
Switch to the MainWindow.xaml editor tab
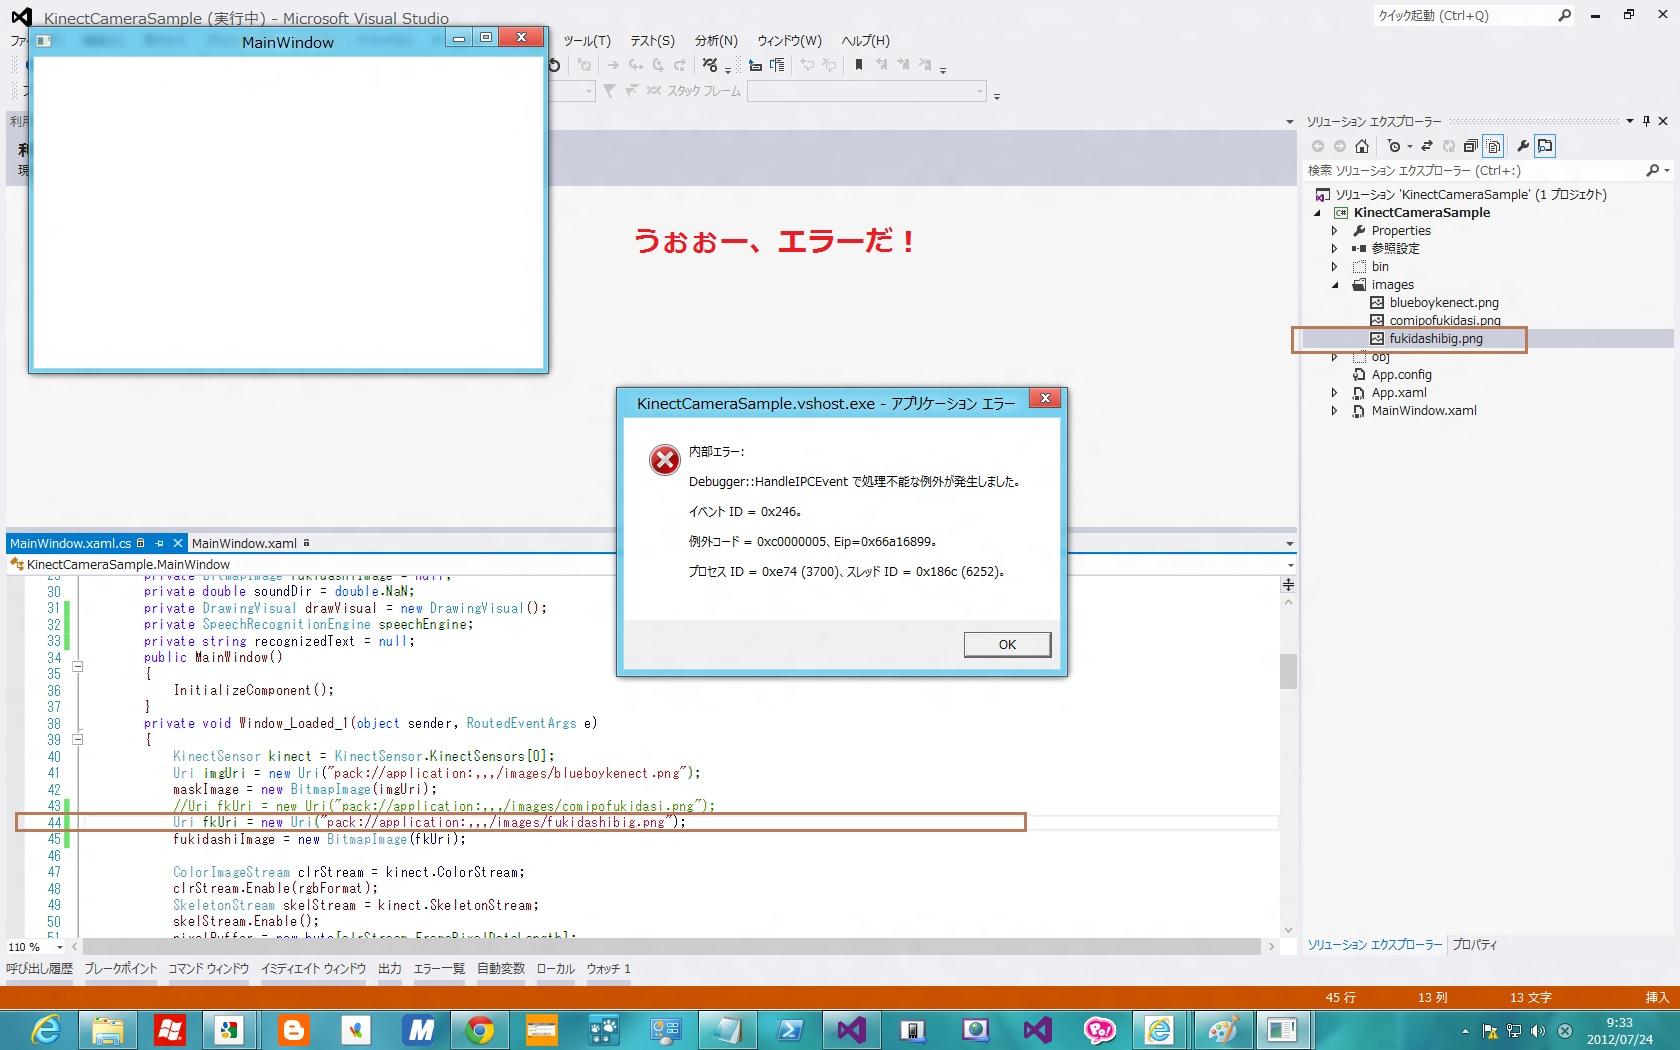[x=244, y=543]
